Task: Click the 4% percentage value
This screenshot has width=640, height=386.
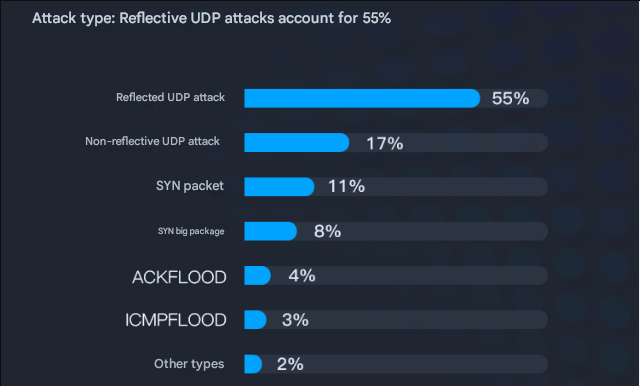Action: coord(302,275)
